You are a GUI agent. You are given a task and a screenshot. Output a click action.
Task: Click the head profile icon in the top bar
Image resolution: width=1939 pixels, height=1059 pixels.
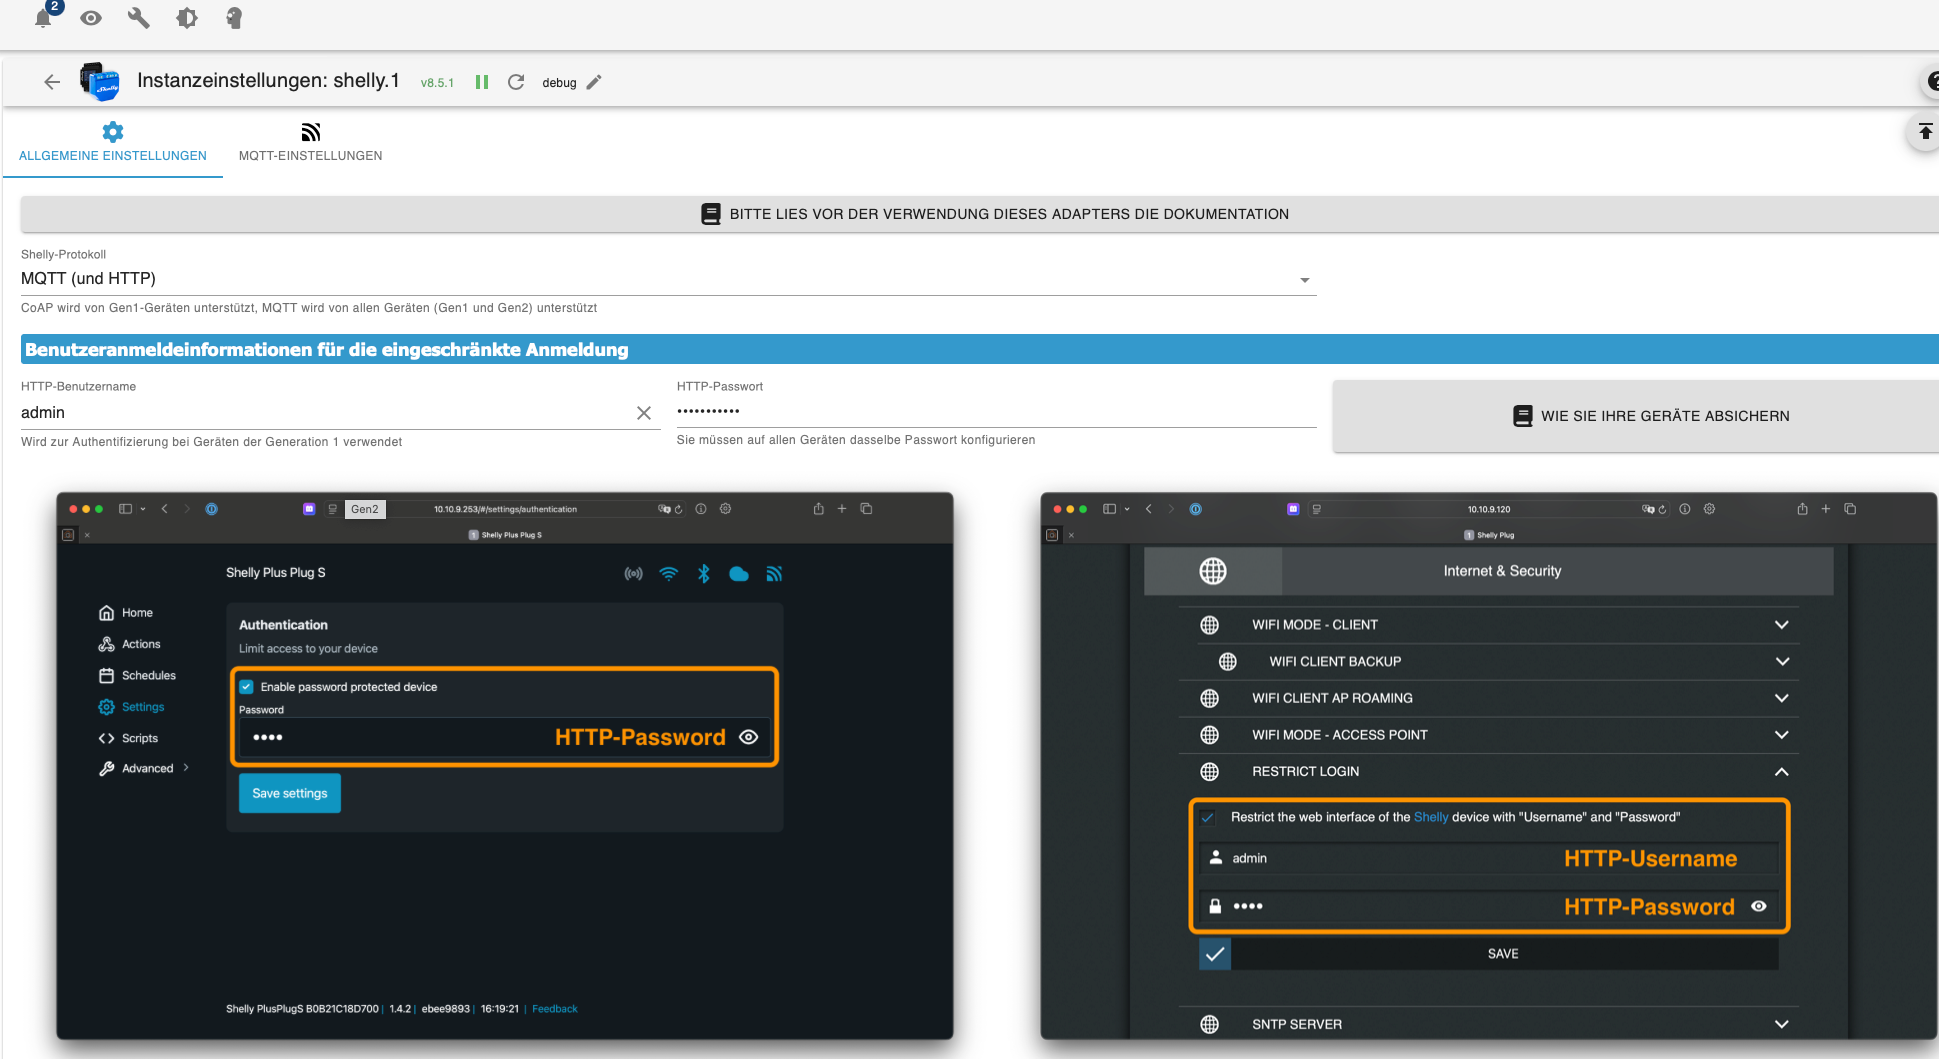coord(234,18)
